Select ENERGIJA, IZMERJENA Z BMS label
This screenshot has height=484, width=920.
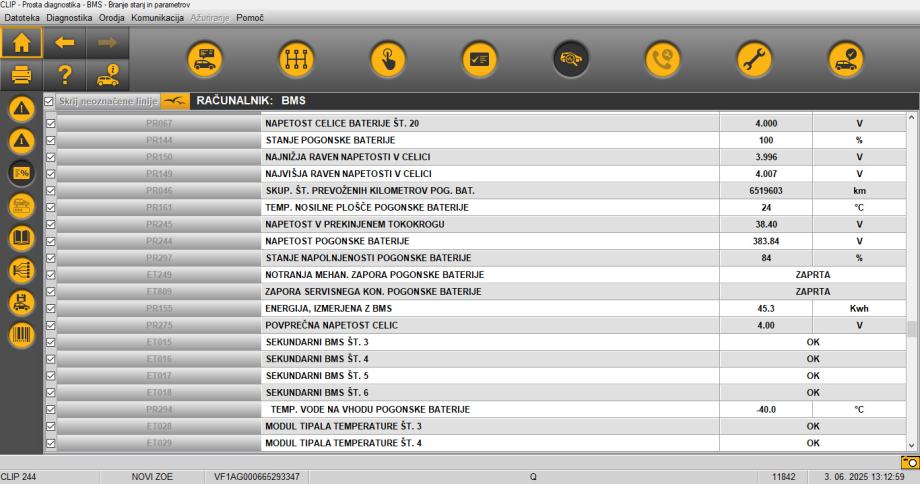tap(329, 309)
